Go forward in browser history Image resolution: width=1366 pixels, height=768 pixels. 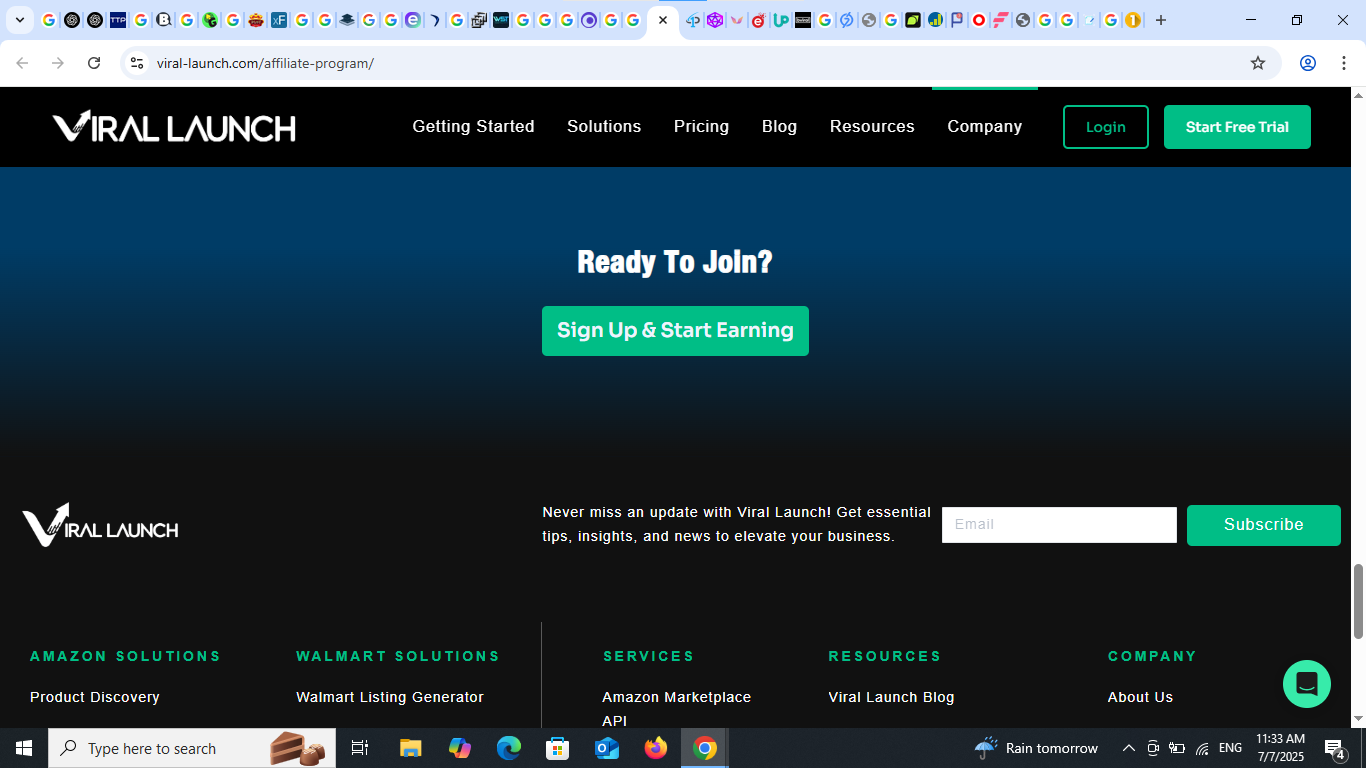(58, 63)
